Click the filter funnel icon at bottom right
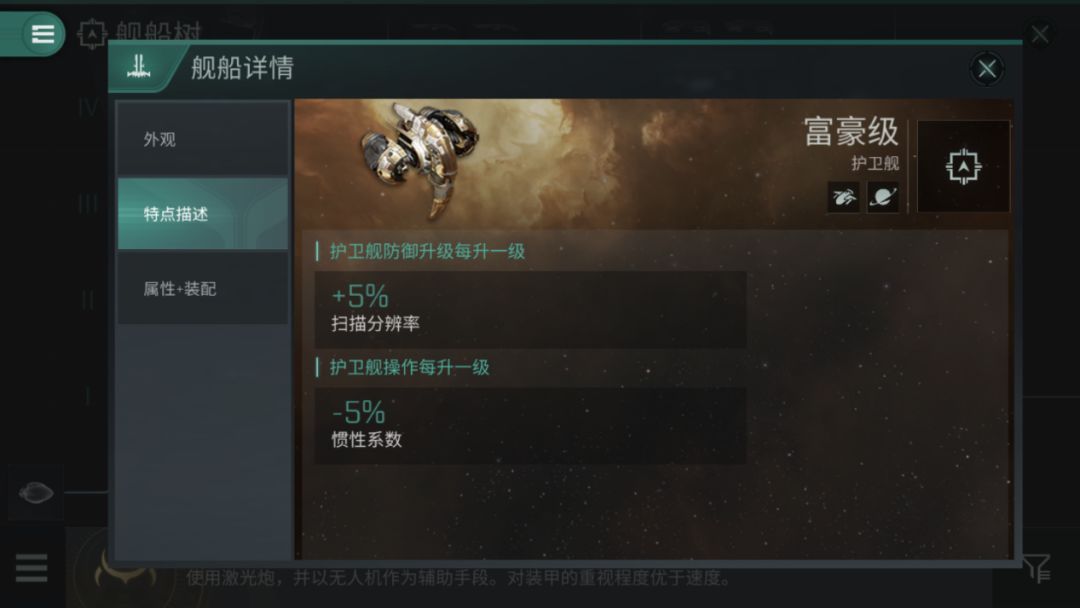 (1037, 569)
